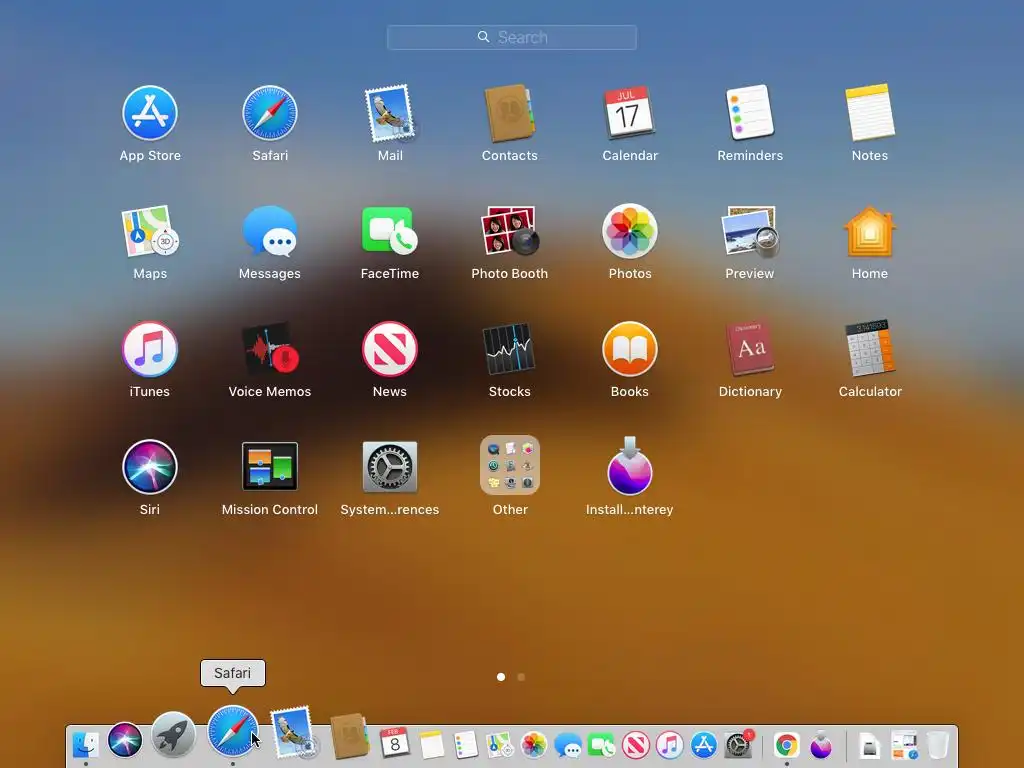Launch Reminders from Launchpad
The height and width of the screenshot is (768, 1024).
click(x=750, y=113)
